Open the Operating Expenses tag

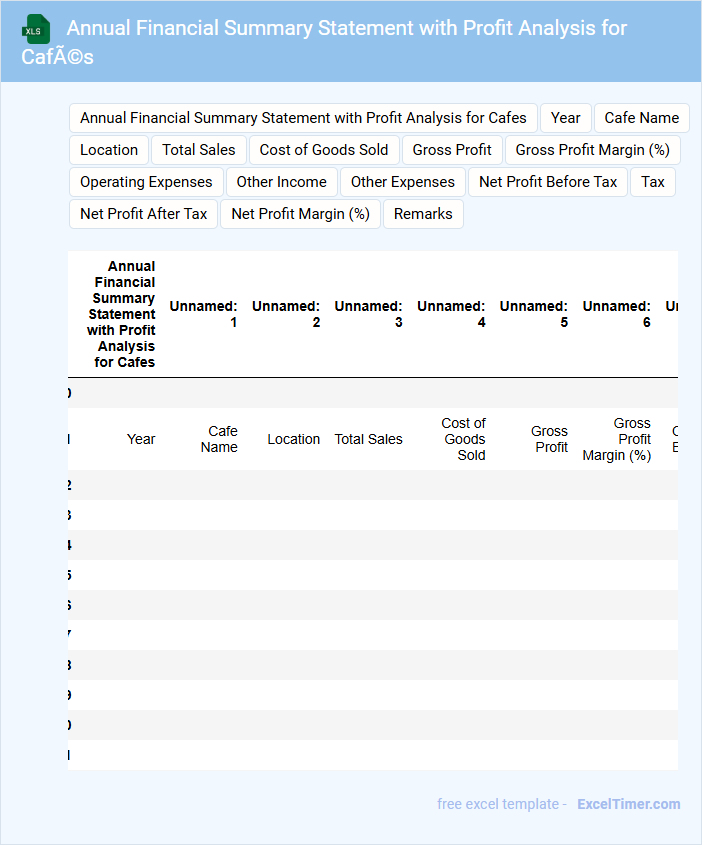click(146, 182)
